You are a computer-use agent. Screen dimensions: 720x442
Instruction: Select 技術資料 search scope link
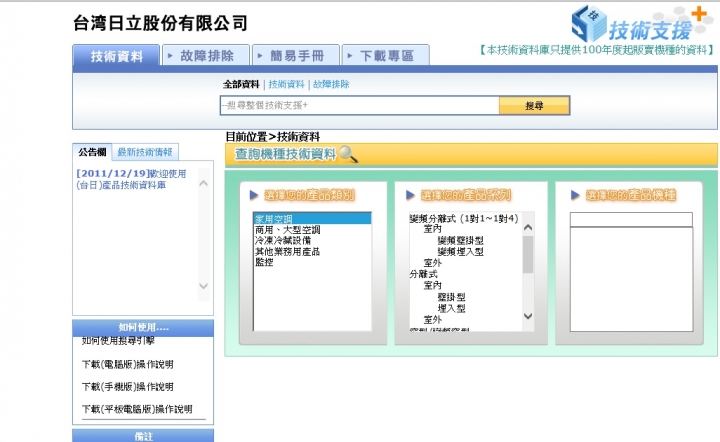point(286,84)
